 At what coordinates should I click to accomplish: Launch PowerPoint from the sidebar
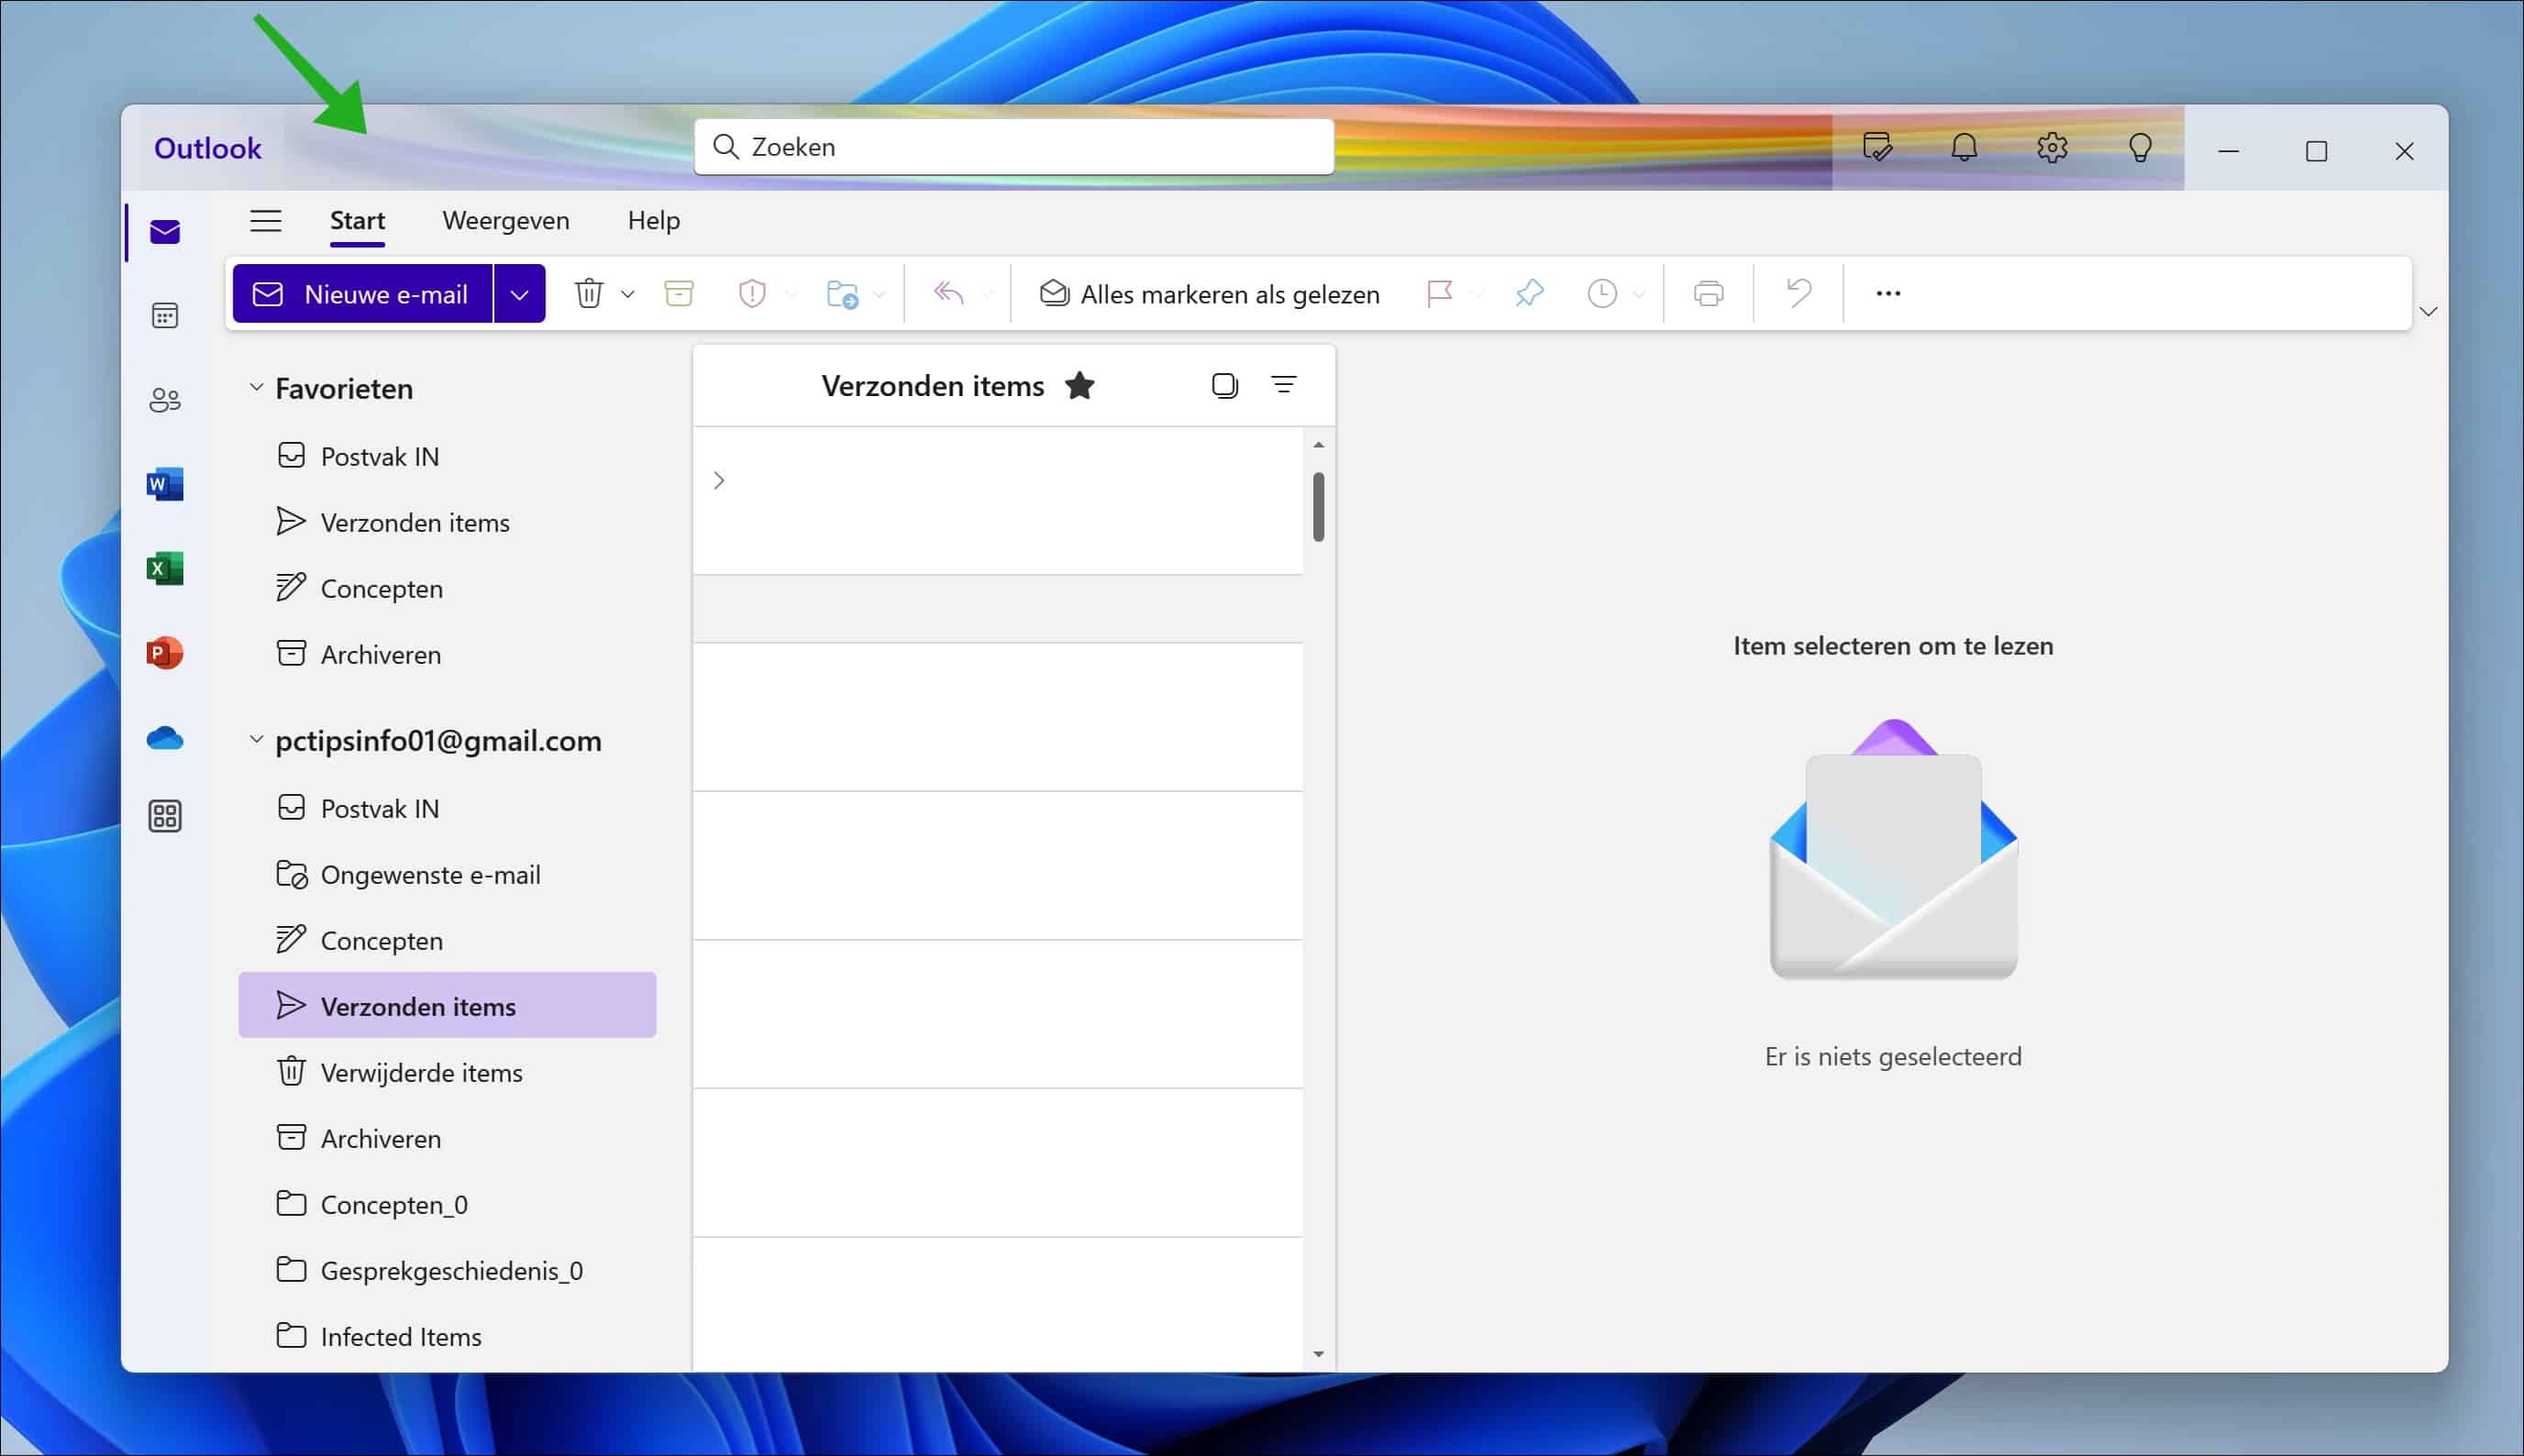(x=165, y=652)
